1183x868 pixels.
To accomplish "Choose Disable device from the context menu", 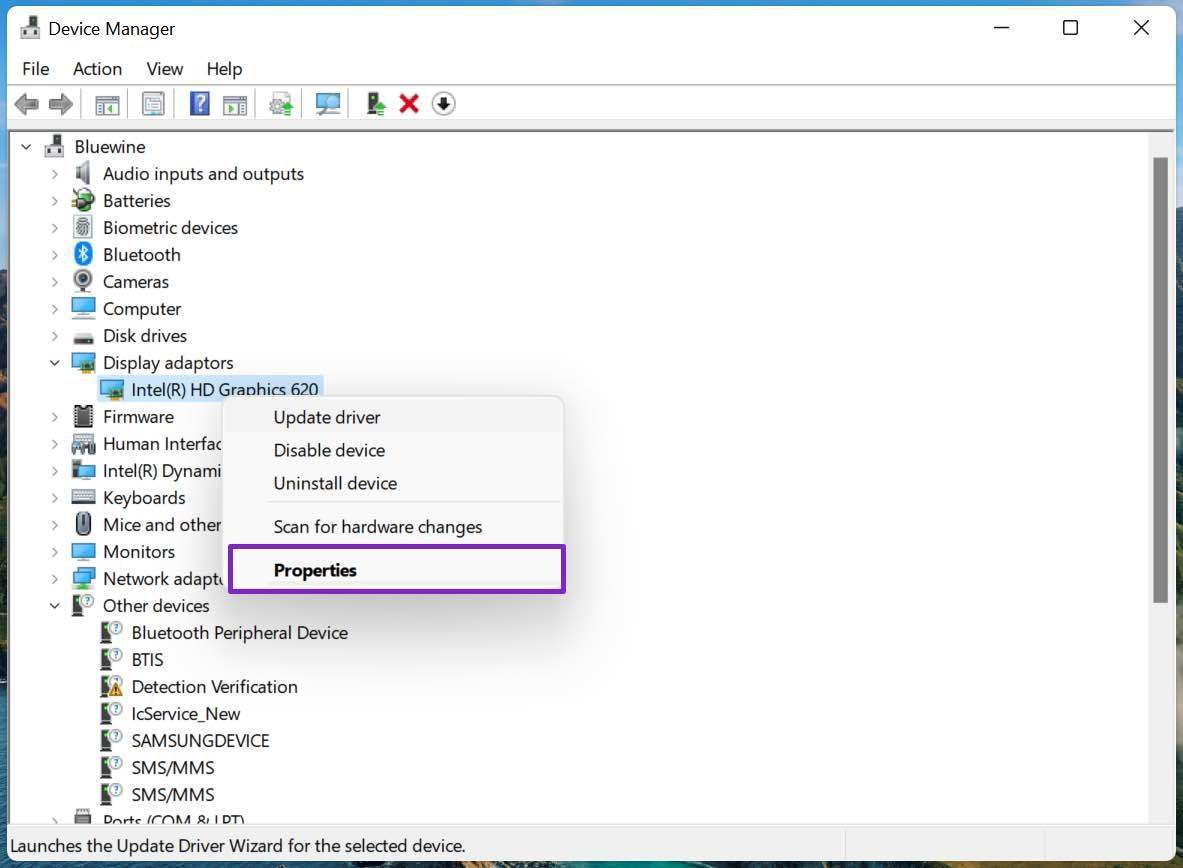I will pos(329,450).
